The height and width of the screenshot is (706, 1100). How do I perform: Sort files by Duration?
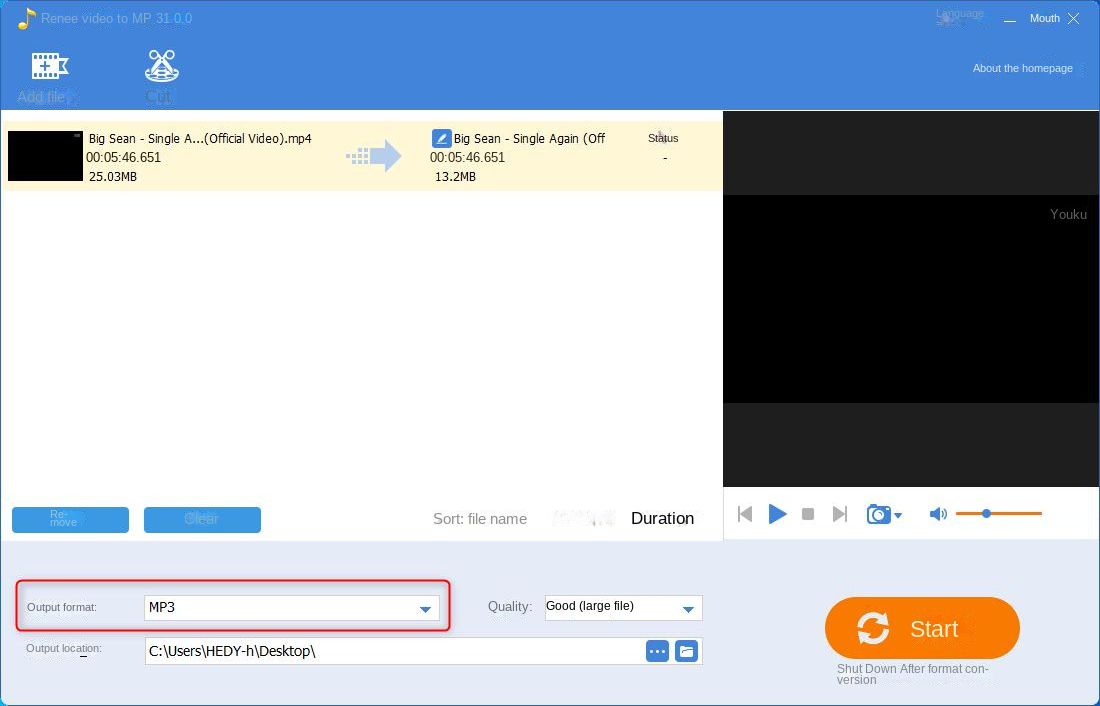tap(662, 518)
